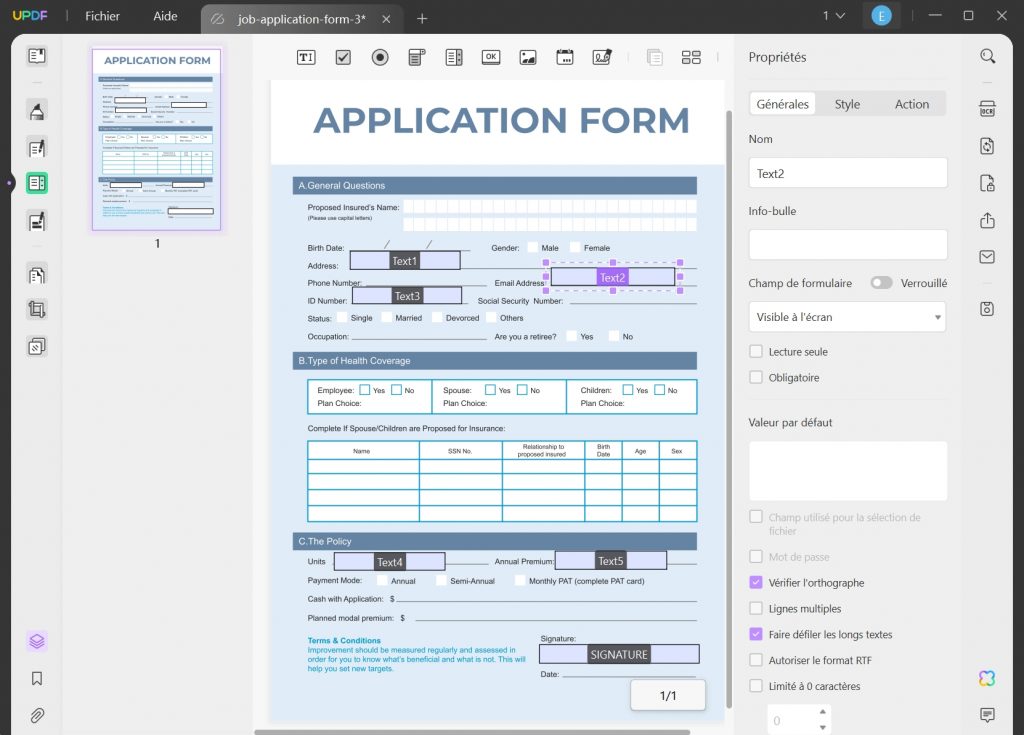This screenshot has height=735, width=1024.
Task: Select the Date Field form tool
Action: click(x=564, y=57)
